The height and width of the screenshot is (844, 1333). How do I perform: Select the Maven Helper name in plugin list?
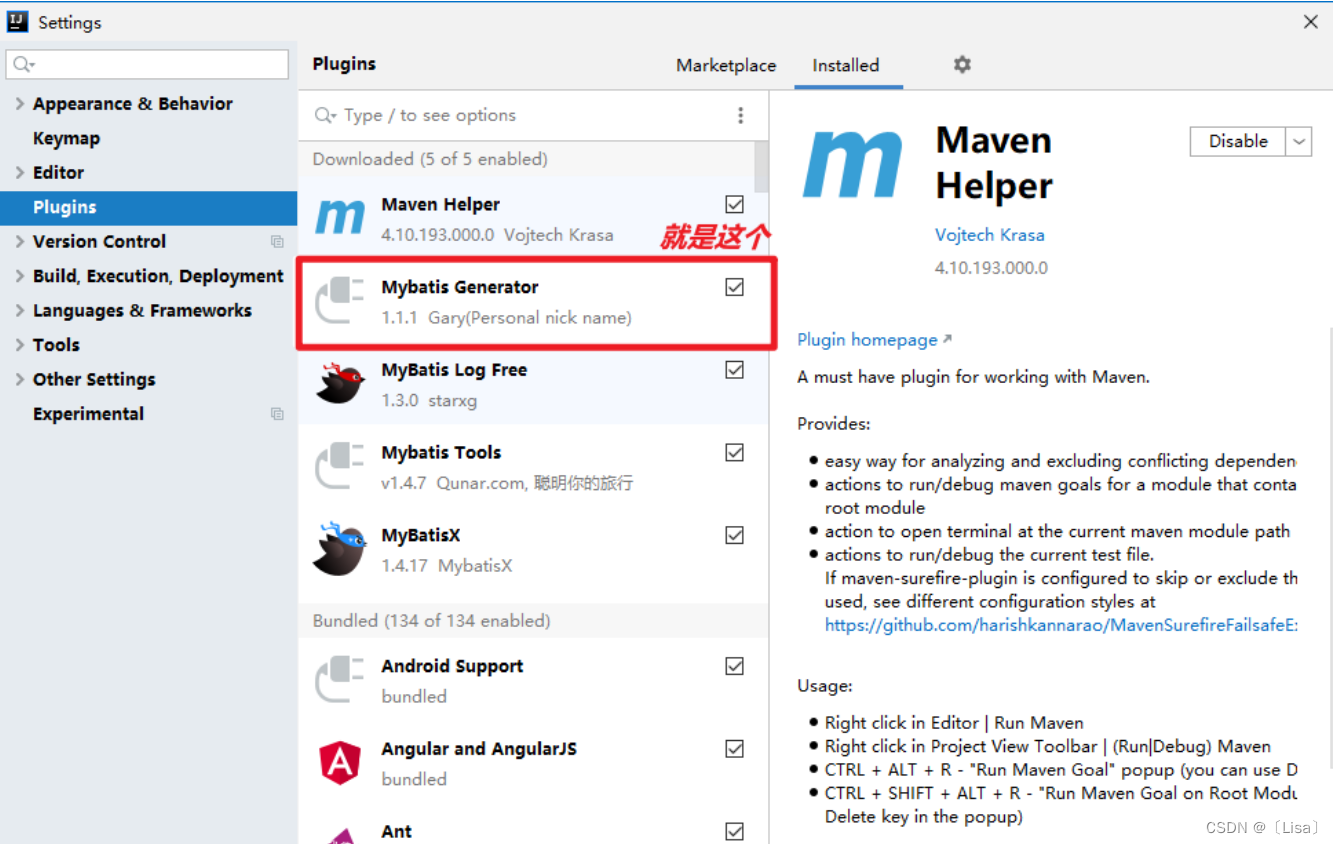pyautogui.click(x=441, y=204)
